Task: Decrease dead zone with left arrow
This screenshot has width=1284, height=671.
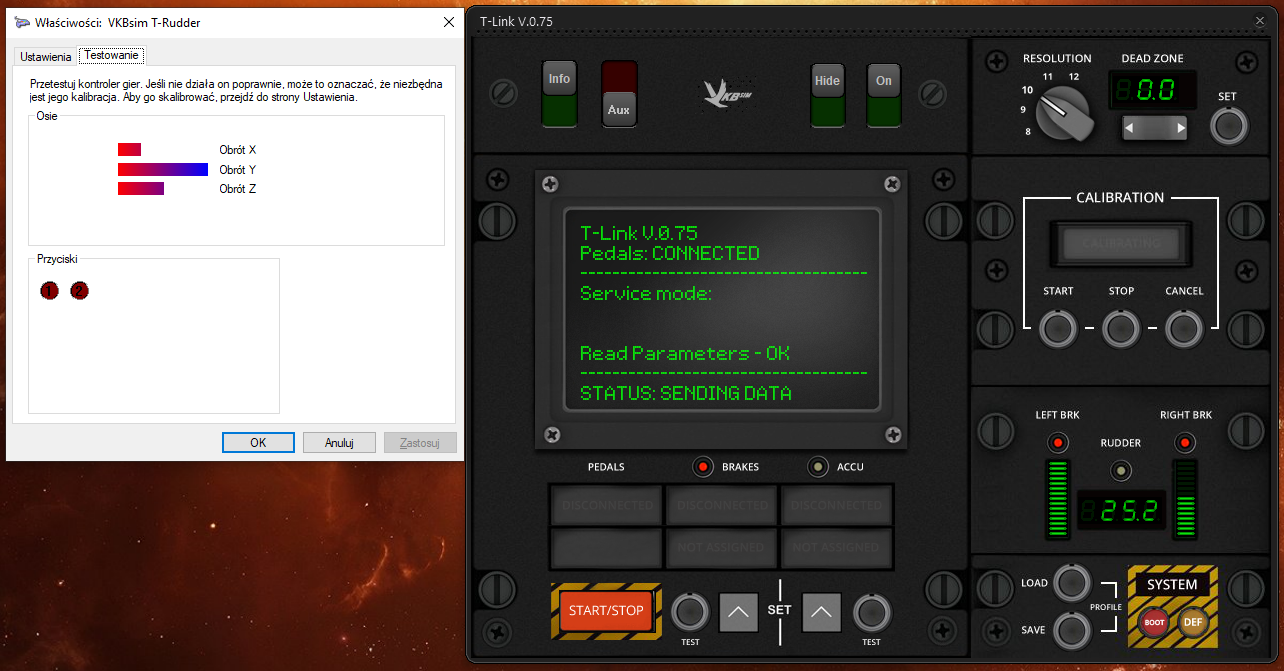Action: pos(1129,128)
